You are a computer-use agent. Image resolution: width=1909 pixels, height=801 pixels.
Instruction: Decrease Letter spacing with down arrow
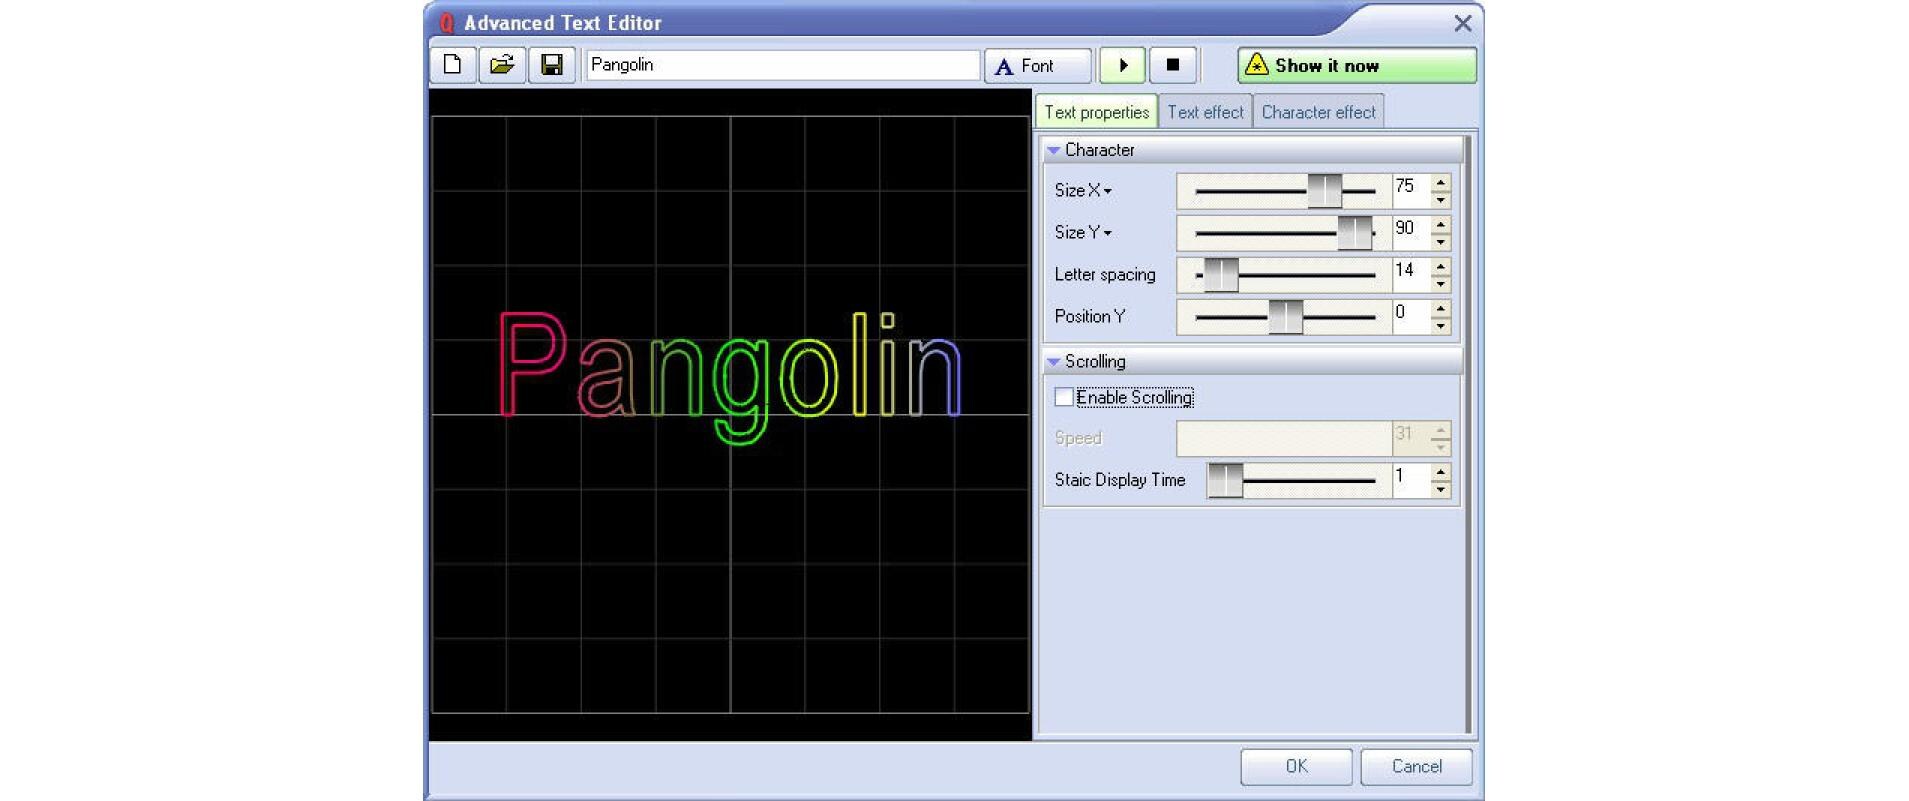[1440, 283]
